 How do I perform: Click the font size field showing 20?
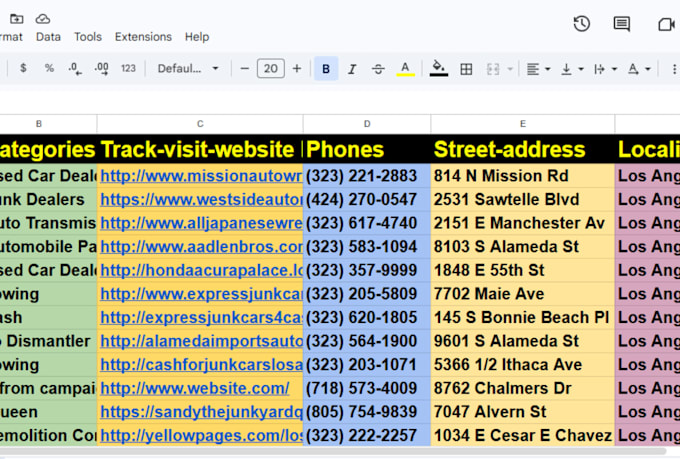click(x=271, y=69)
